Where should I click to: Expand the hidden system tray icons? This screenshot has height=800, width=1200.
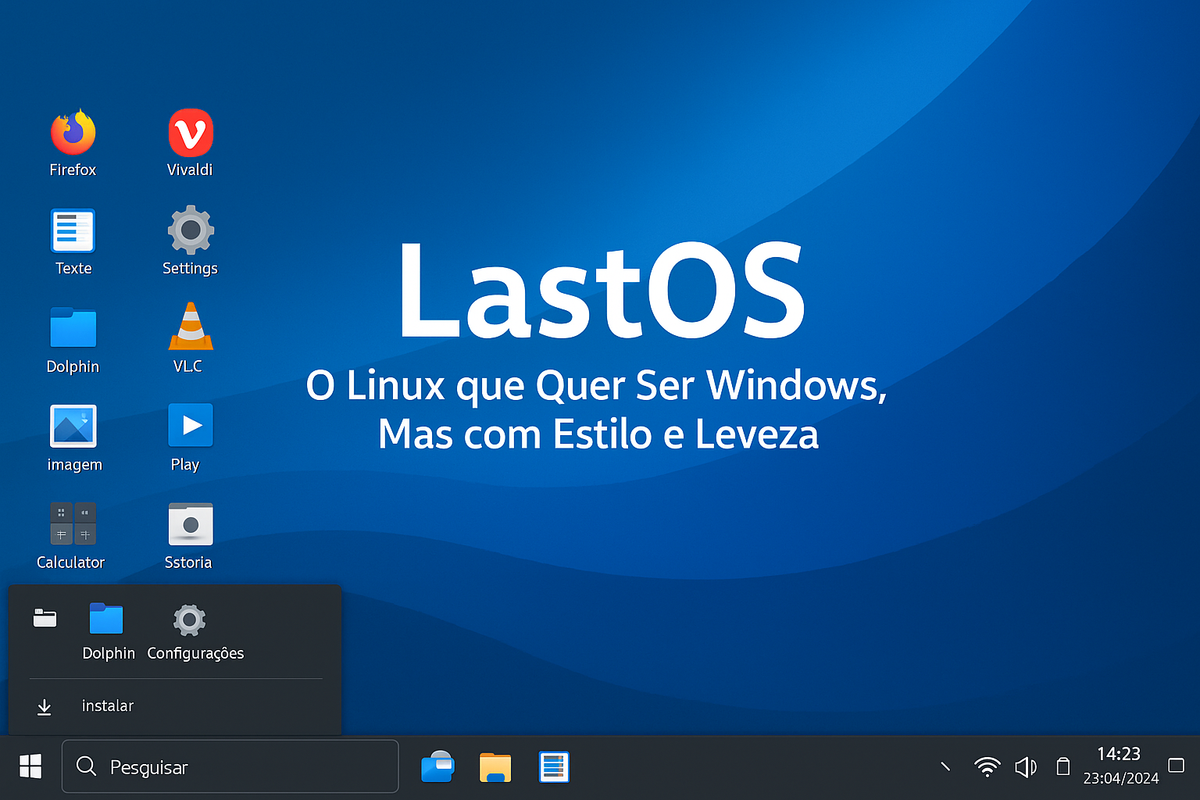point(945,767)
